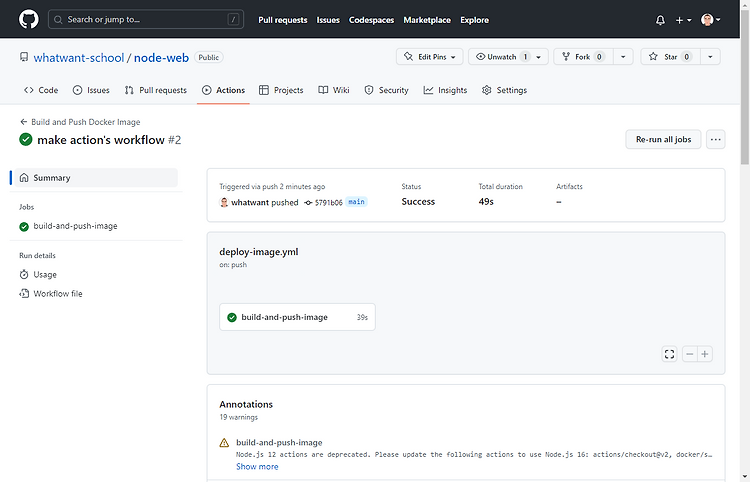Click Show more under annotations

tap(257, 466)
